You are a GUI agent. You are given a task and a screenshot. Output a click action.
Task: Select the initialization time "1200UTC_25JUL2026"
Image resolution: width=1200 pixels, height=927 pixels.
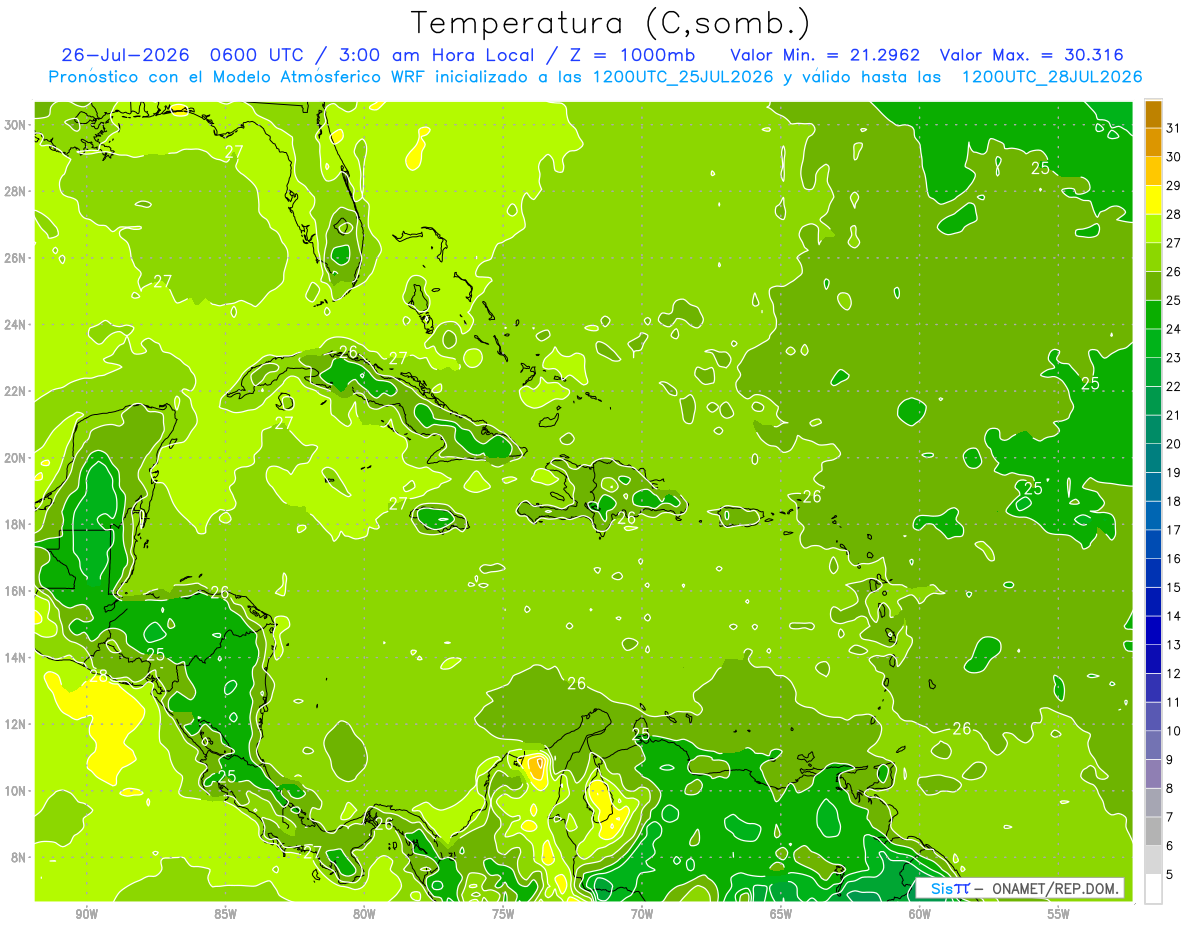tap(683, 77)
